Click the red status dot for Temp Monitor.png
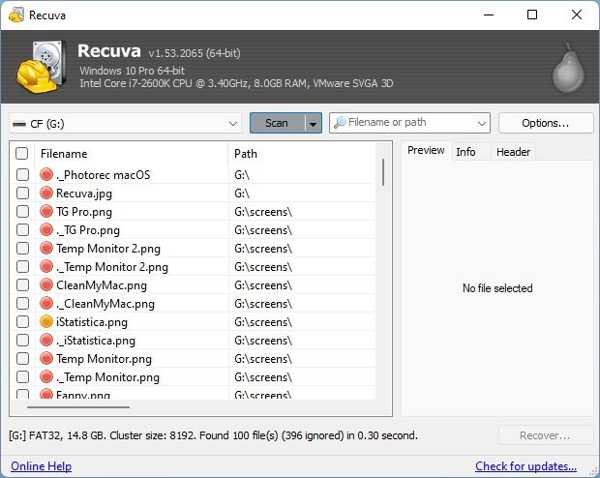This screenshot has width=600, height=478. (46, 358)
